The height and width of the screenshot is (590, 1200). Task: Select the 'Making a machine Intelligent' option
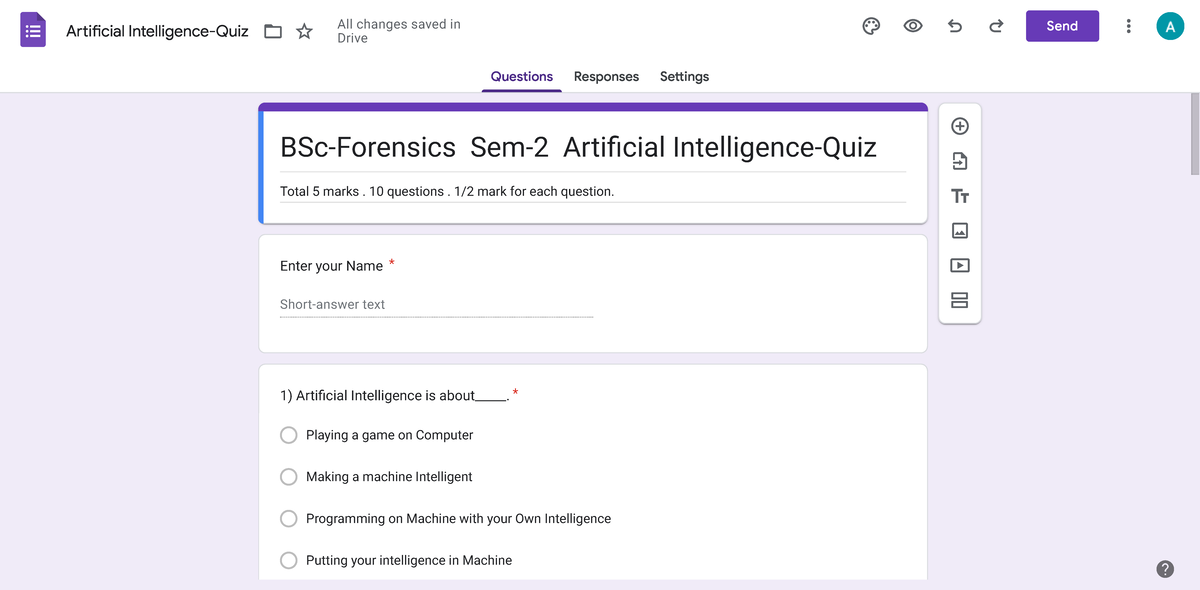(288, 477)
